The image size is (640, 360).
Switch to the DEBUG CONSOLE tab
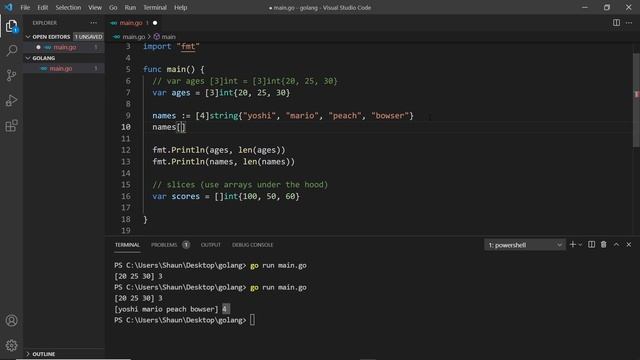click(253, 245)
